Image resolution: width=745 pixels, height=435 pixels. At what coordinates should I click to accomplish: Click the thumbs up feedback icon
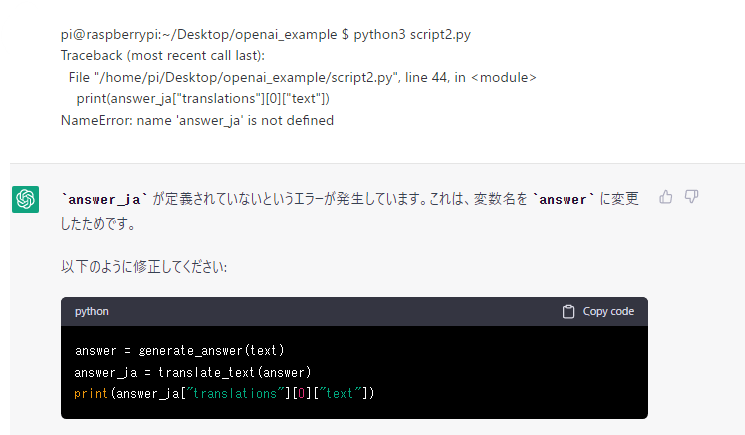click(666, 197)
